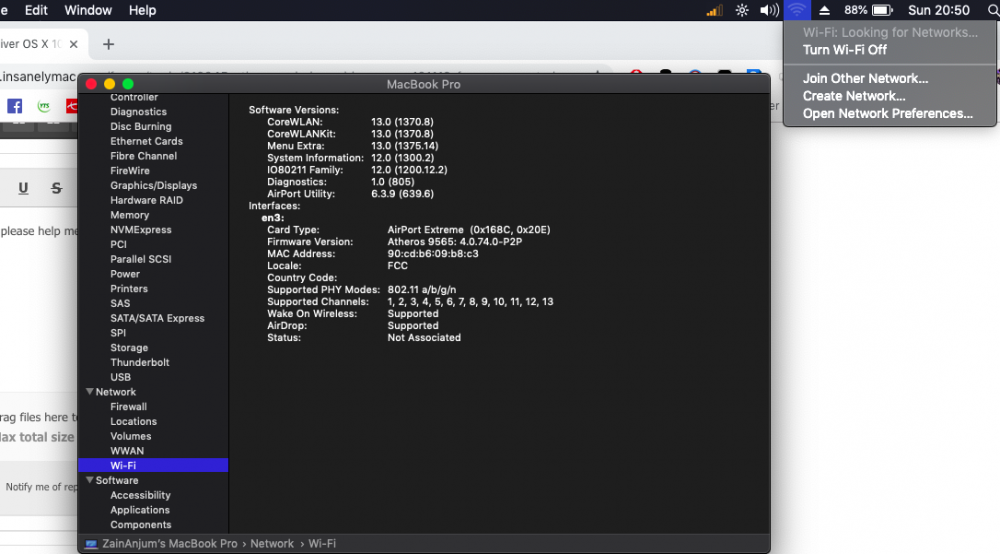Collapse the Software section triangle
The image size is (1000, 554).
coord(89,480)
